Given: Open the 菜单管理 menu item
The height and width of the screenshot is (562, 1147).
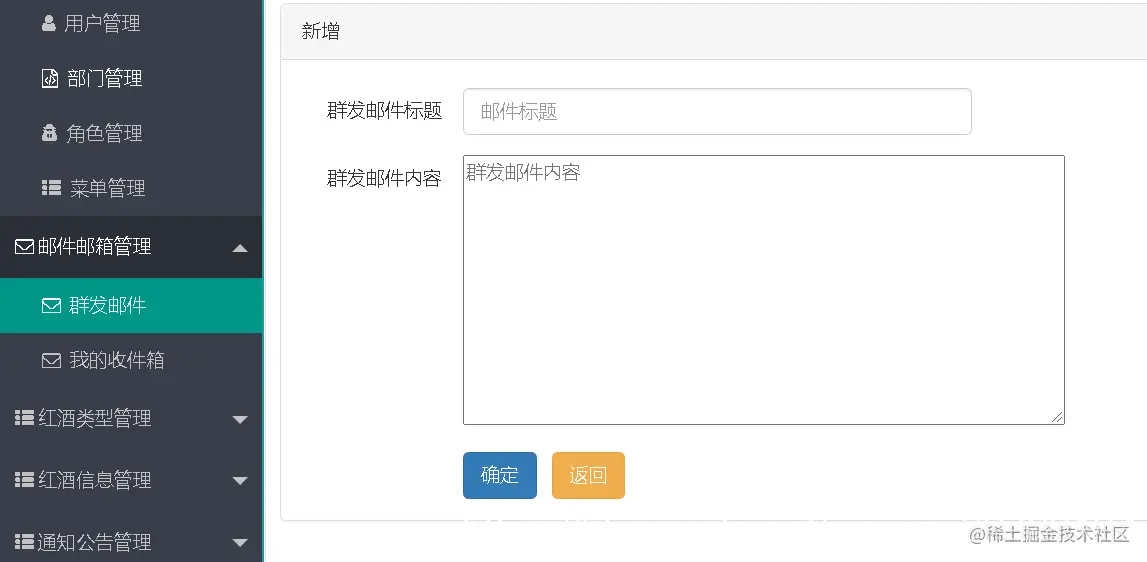Looking at the screenshot, I should tap(131, 188).
